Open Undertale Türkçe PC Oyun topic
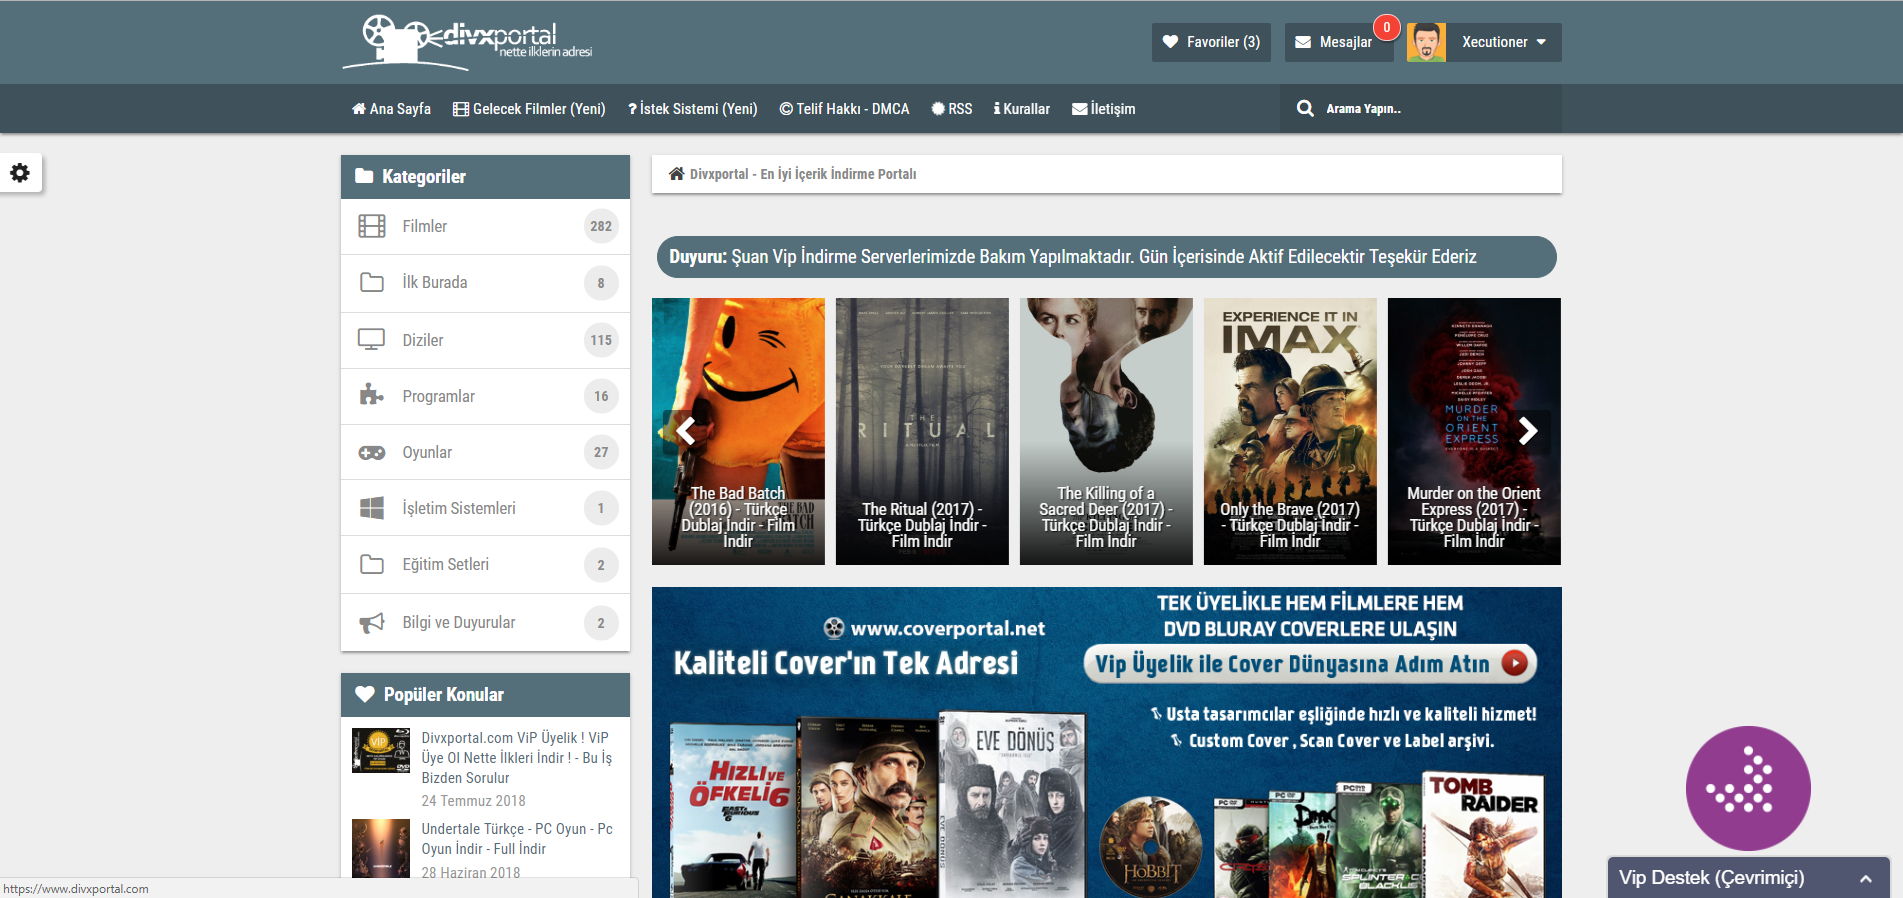 517,839
